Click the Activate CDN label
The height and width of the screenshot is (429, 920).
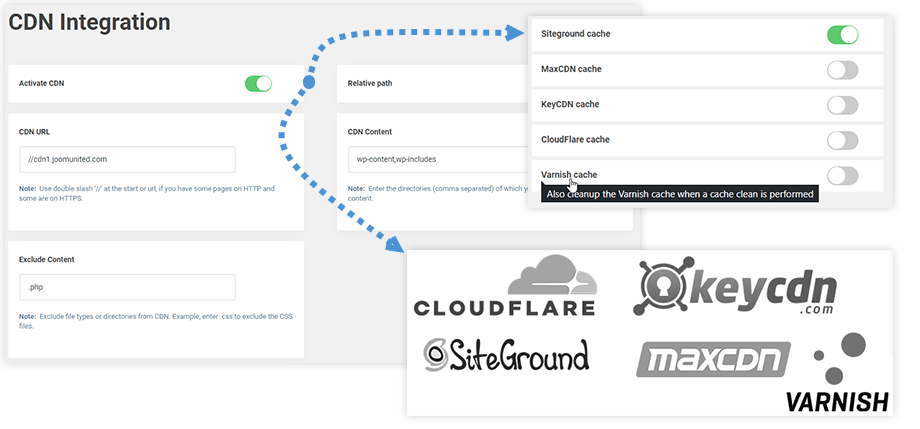pos(42,83)
